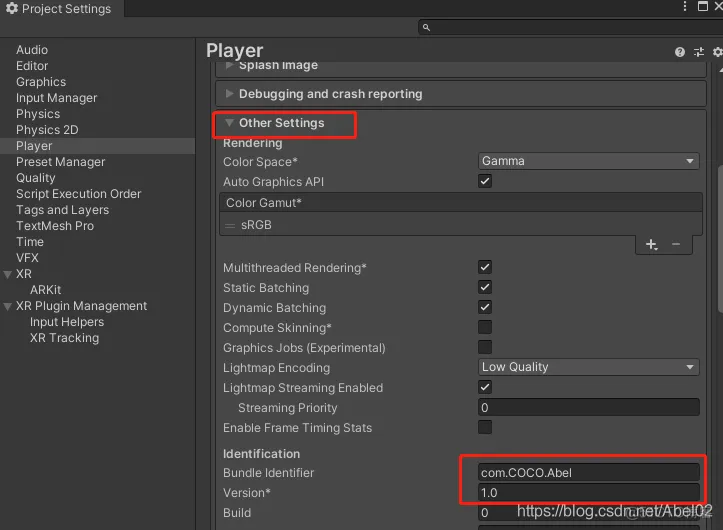This screenshot has width=723, height=530.
Task: Click the settings search field
Action: (x=570, y=28)
